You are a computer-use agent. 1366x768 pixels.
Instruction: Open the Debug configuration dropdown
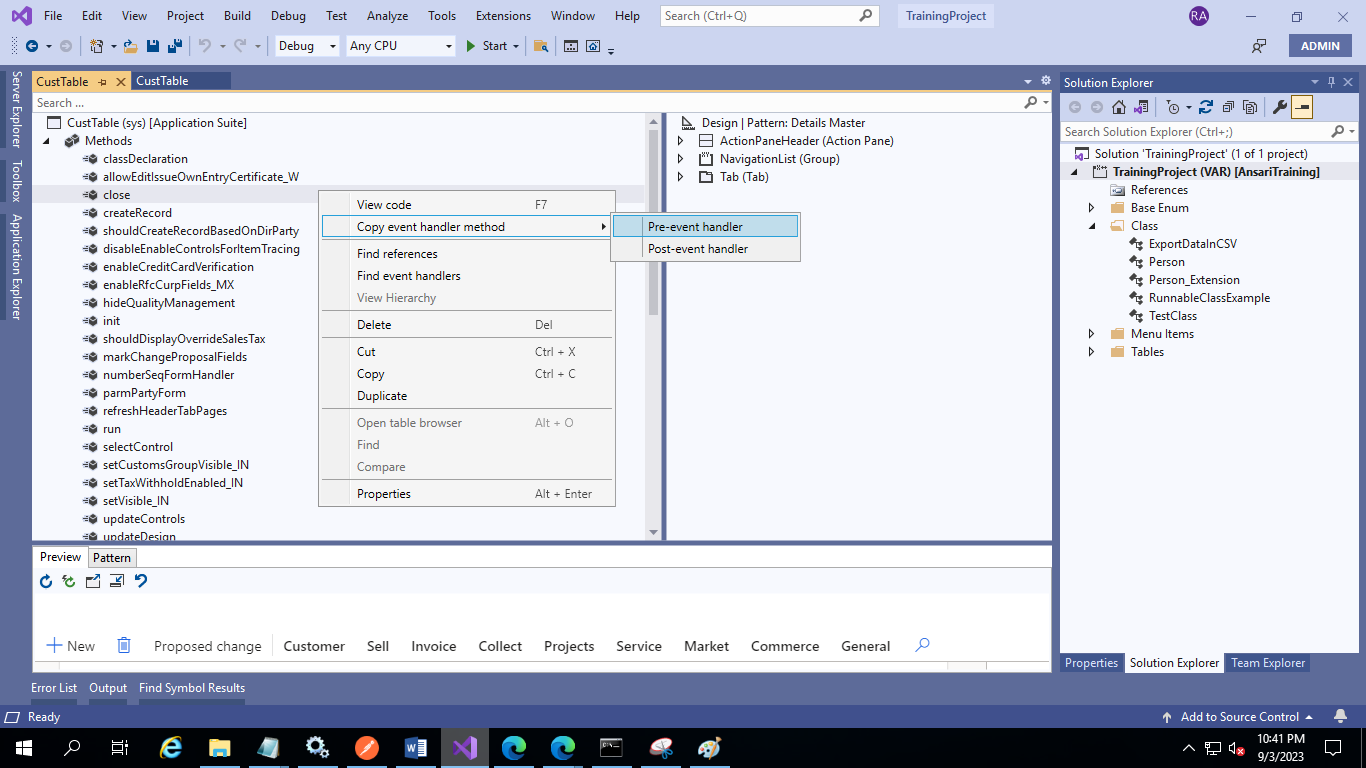[x=307, y=46]
